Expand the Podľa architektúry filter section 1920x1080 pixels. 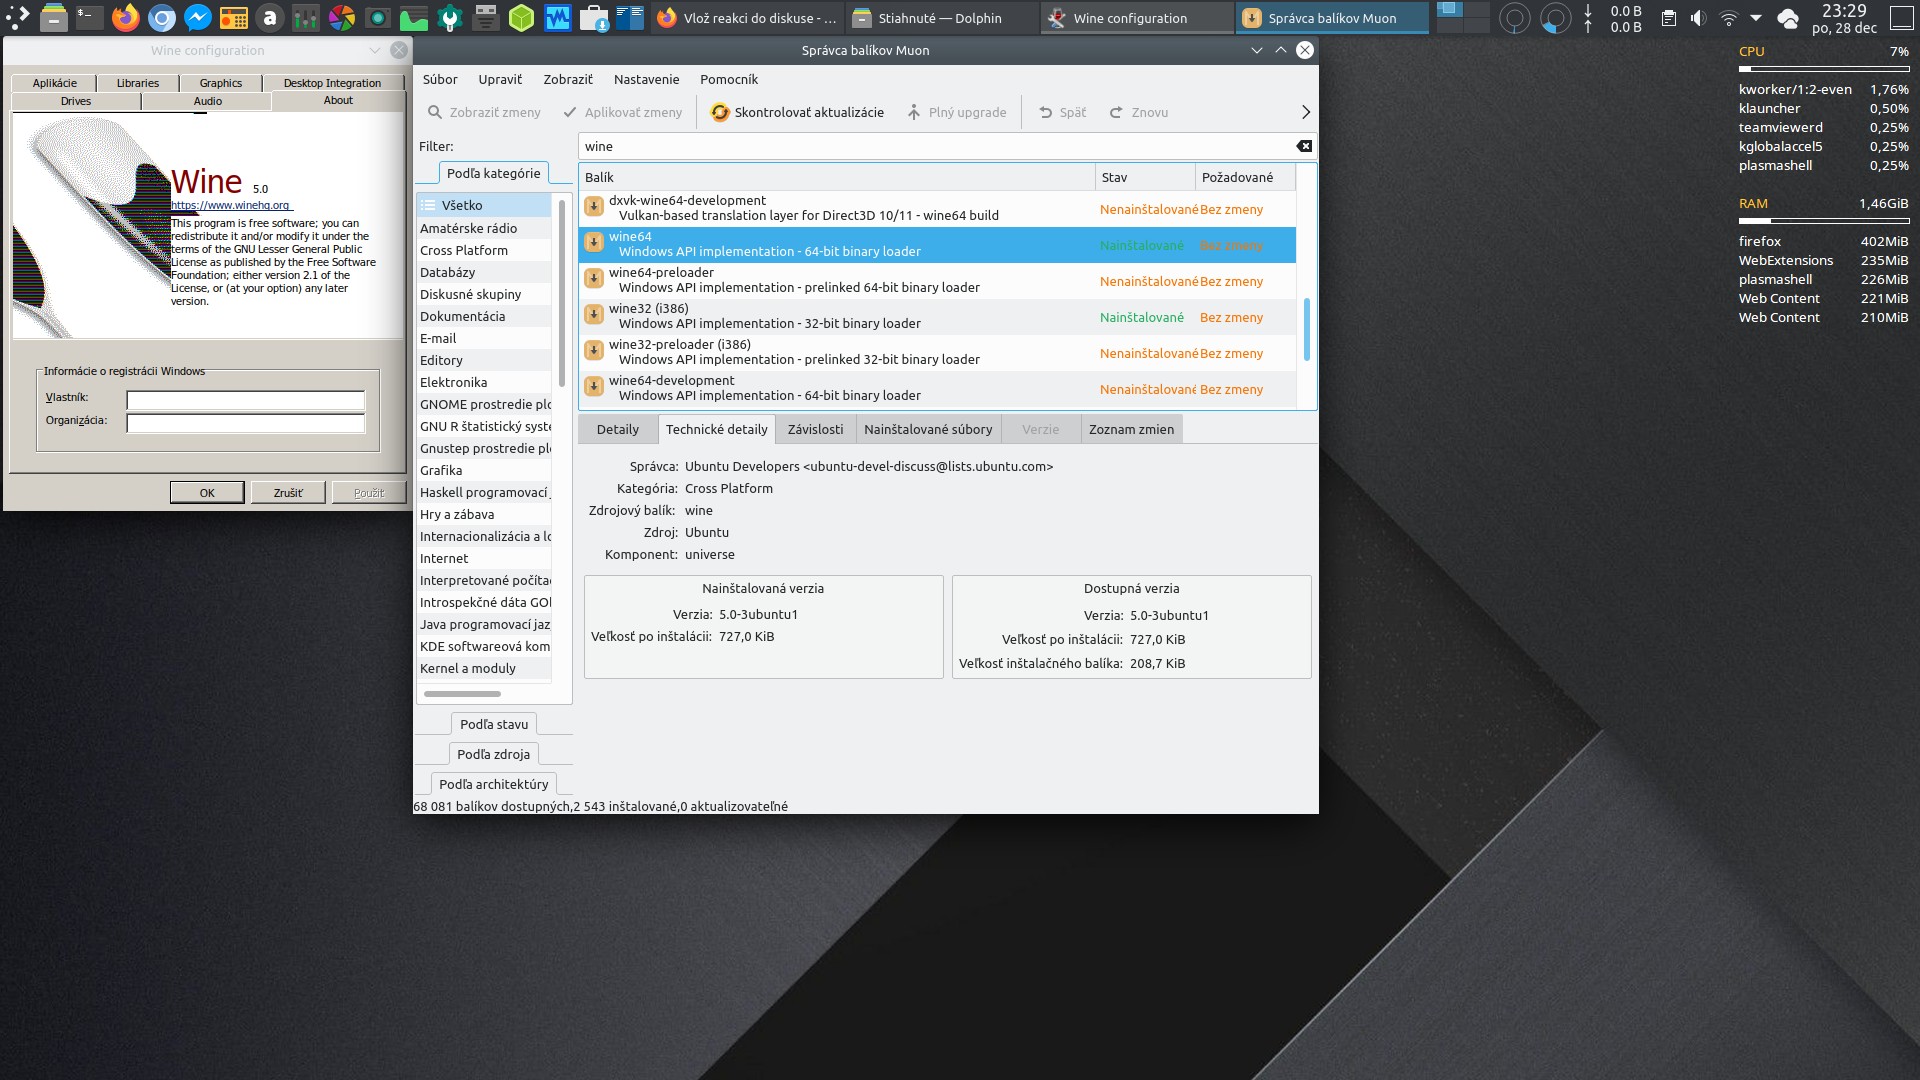(494, 784)
